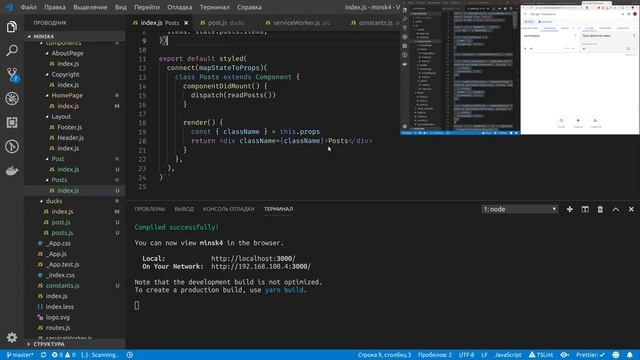Open the Manage gear menu
The width and height of the screenshot is (640, 360).
point(12,337)
